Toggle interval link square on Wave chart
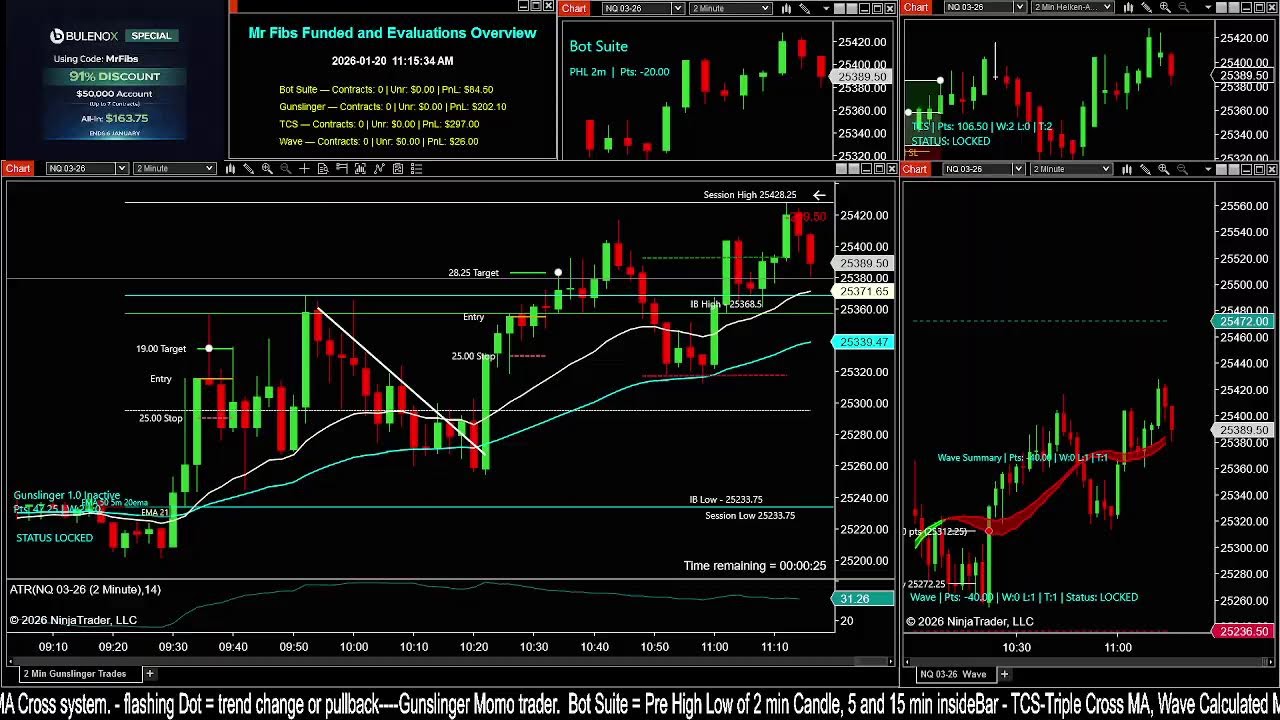 point(1234,168)
